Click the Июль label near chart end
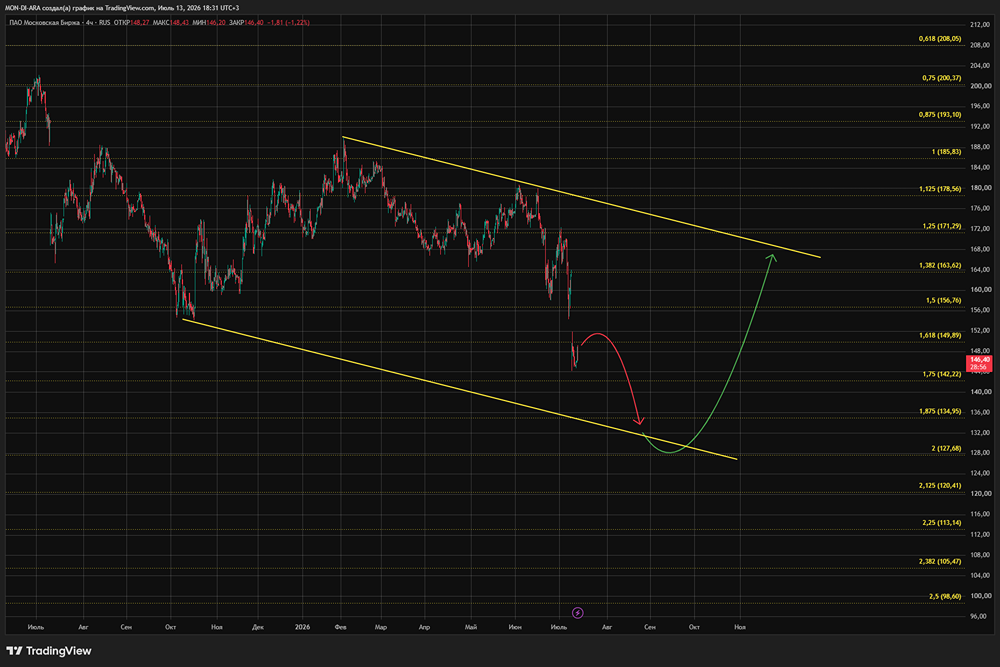This screenshot has height=667, width=1000. tap(558, 627)
